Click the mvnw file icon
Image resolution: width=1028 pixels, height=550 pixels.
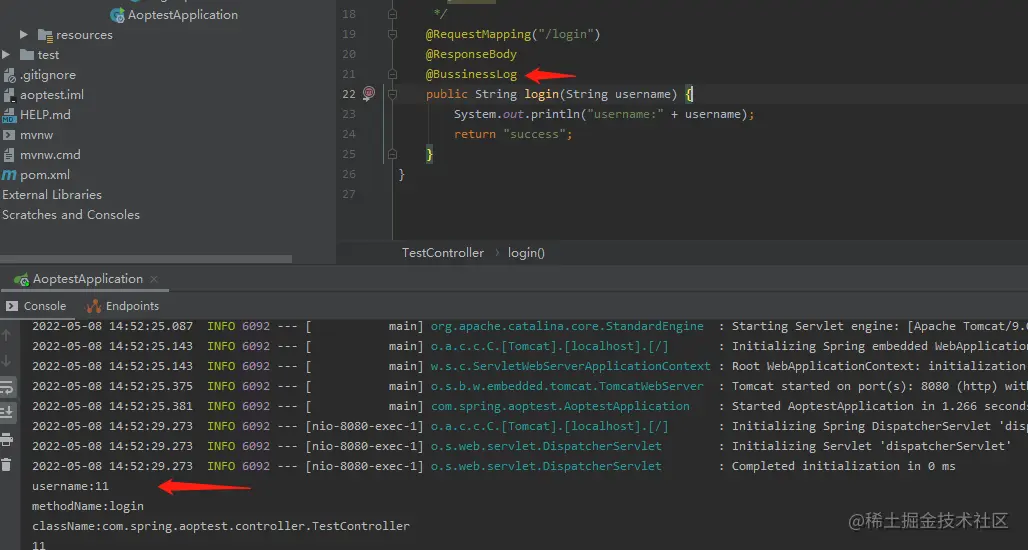(9, 134)
